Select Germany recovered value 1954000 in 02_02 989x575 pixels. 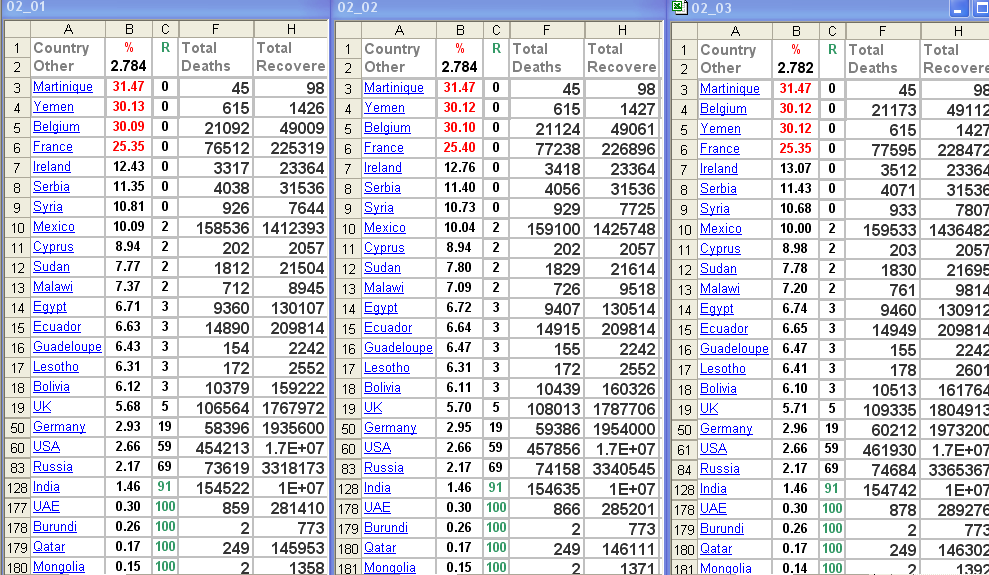pos(622,429)
